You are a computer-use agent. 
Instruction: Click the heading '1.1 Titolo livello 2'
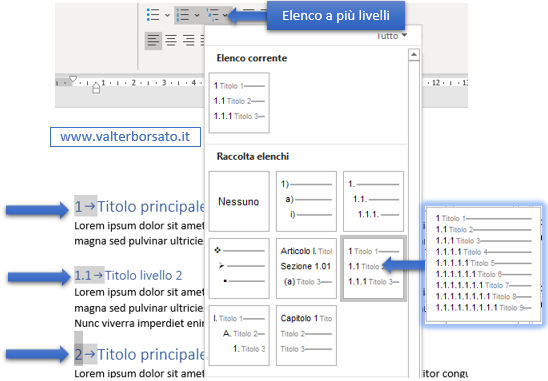128,275
